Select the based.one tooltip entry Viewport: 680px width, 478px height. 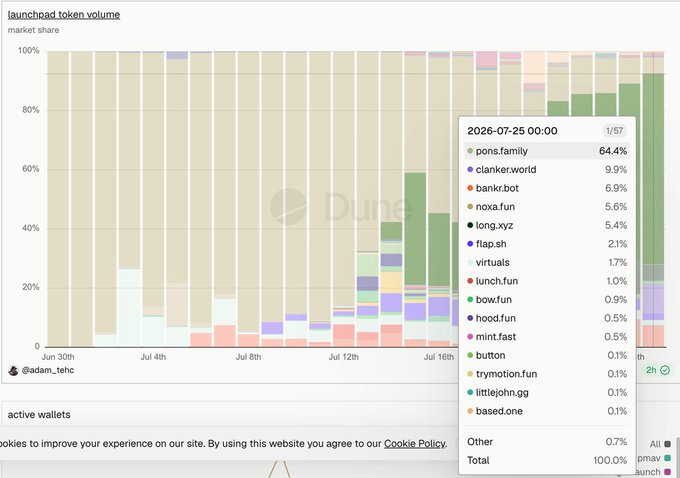547,411
